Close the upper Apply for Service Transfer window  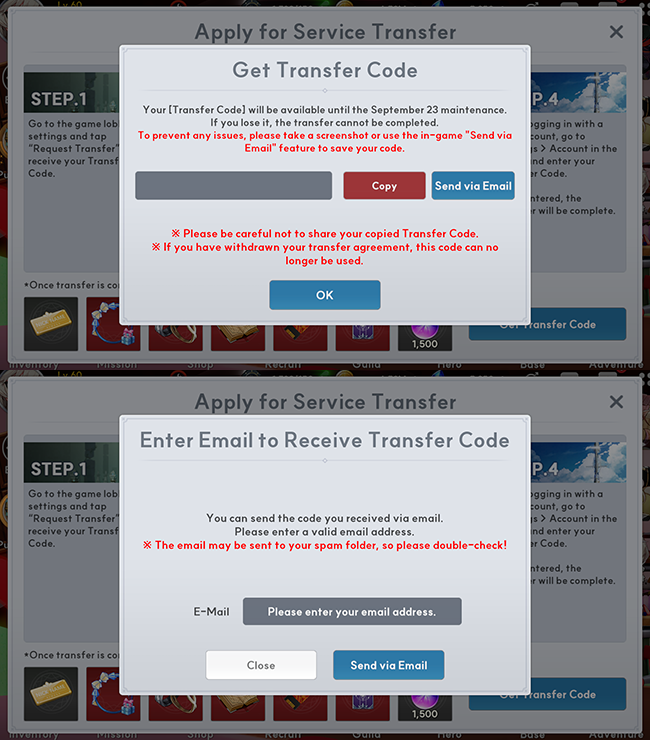(x=616, y=32)
